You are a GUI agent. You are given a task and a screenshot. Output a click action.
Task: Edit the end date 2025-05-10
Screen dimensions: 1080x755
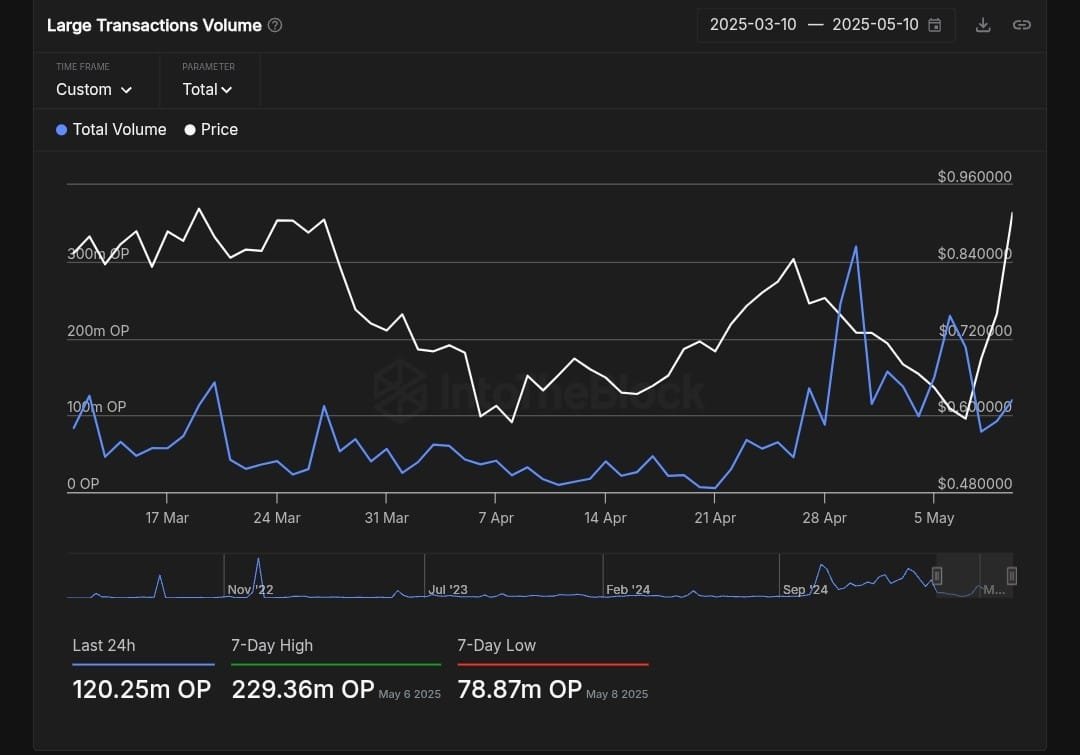[x=875, y=25]
